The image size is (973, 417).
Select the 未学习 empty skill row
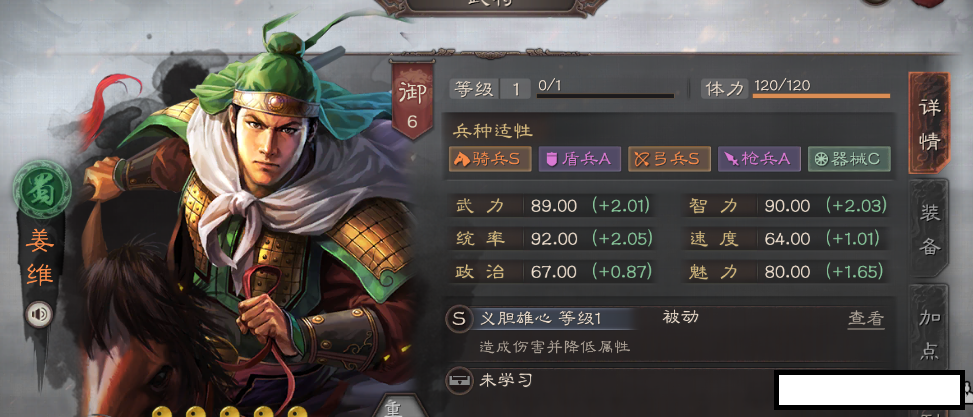point(609,380)
